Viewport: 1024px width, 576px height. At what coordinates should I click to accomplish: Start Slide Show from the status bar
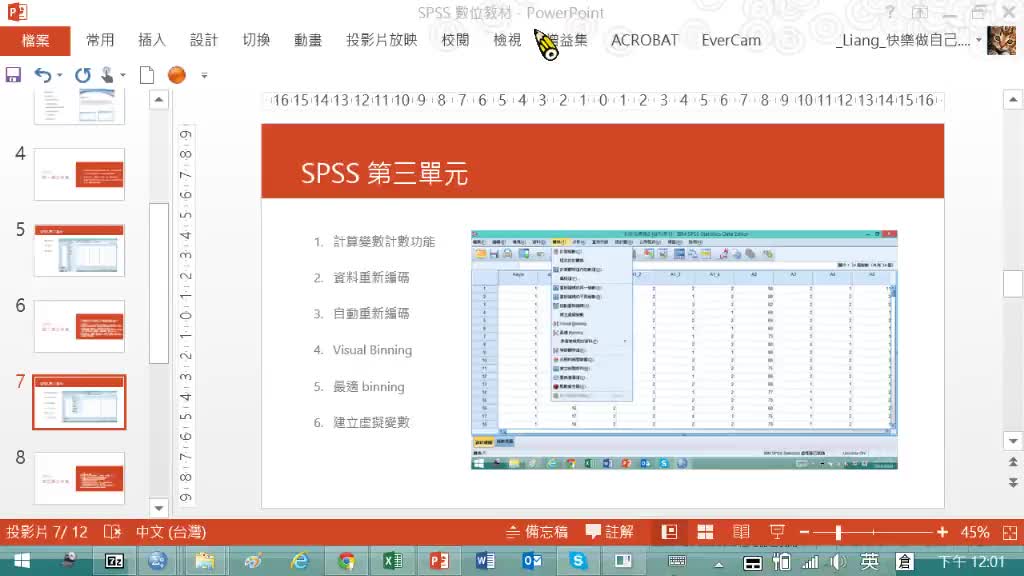pyautogui.click(x=776, y=532)
